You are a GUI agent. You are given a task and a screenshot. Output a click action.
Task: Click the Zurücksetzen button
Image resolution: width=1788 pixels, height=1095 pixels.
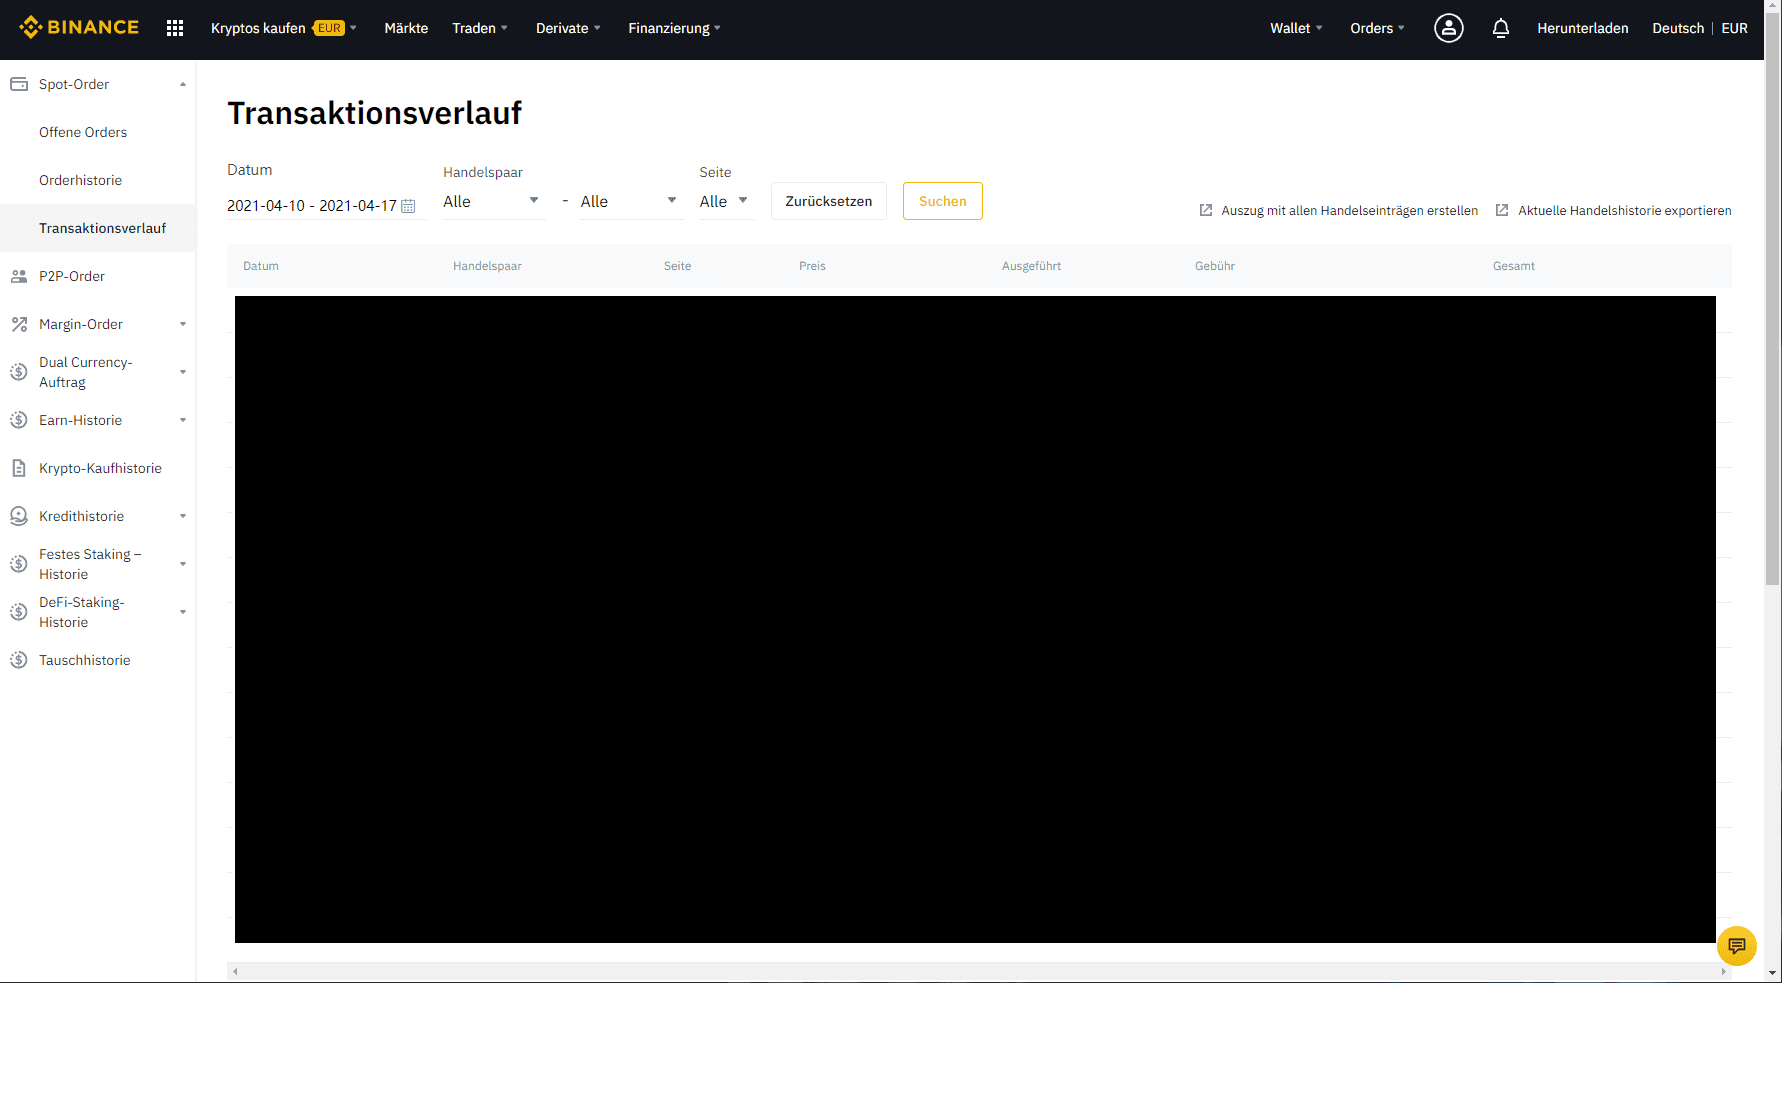point(828,201)
